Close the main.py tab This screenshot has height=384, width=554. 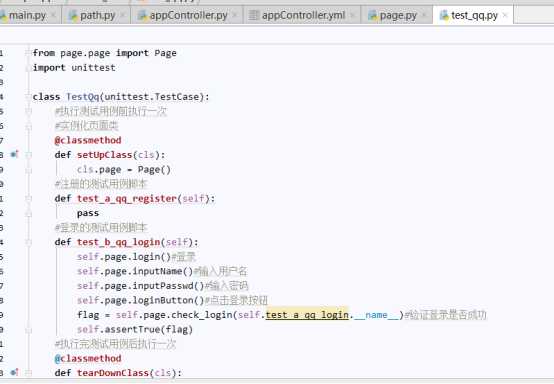[53, 15]
